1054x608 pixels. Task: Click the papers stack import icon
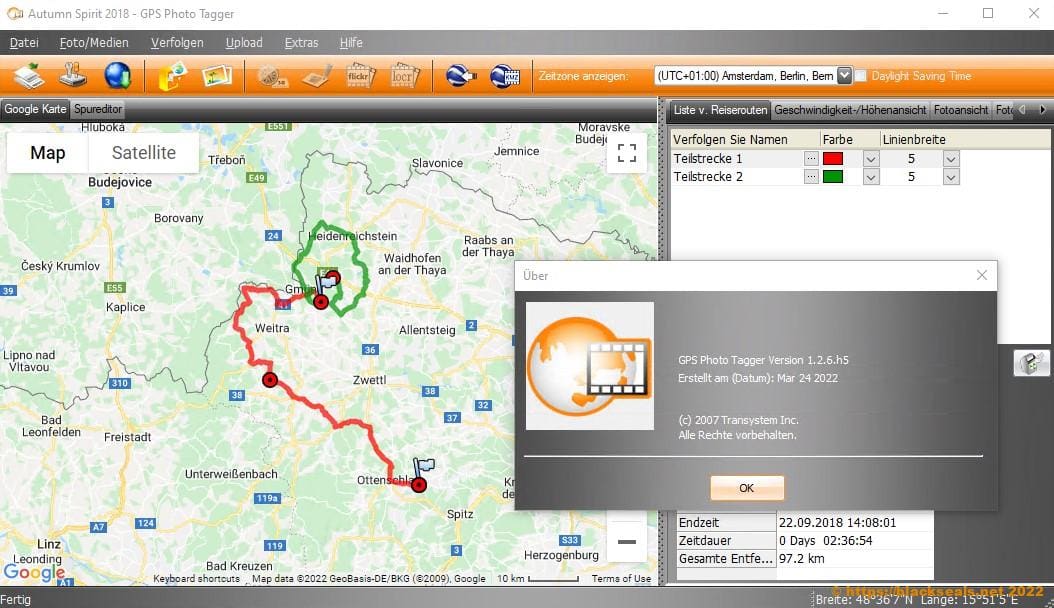point(29,76)
